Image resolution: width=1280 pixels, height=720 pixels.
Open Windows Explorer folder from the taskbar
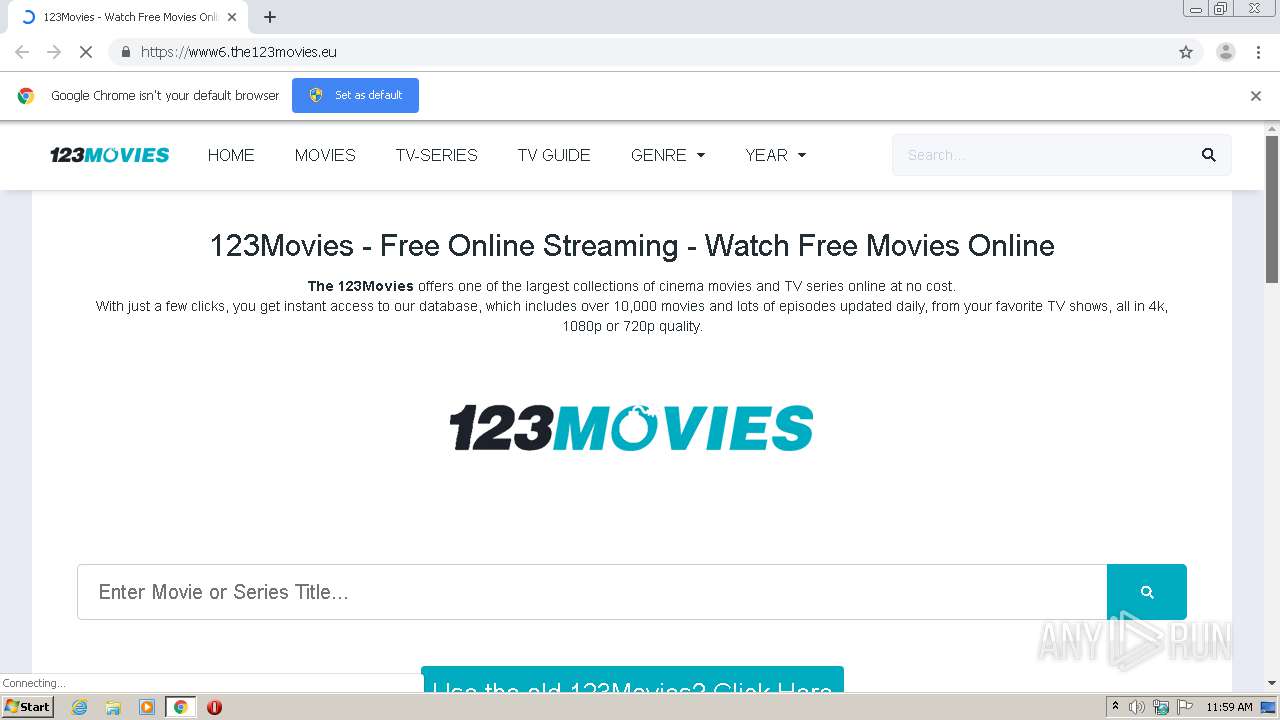113,707
